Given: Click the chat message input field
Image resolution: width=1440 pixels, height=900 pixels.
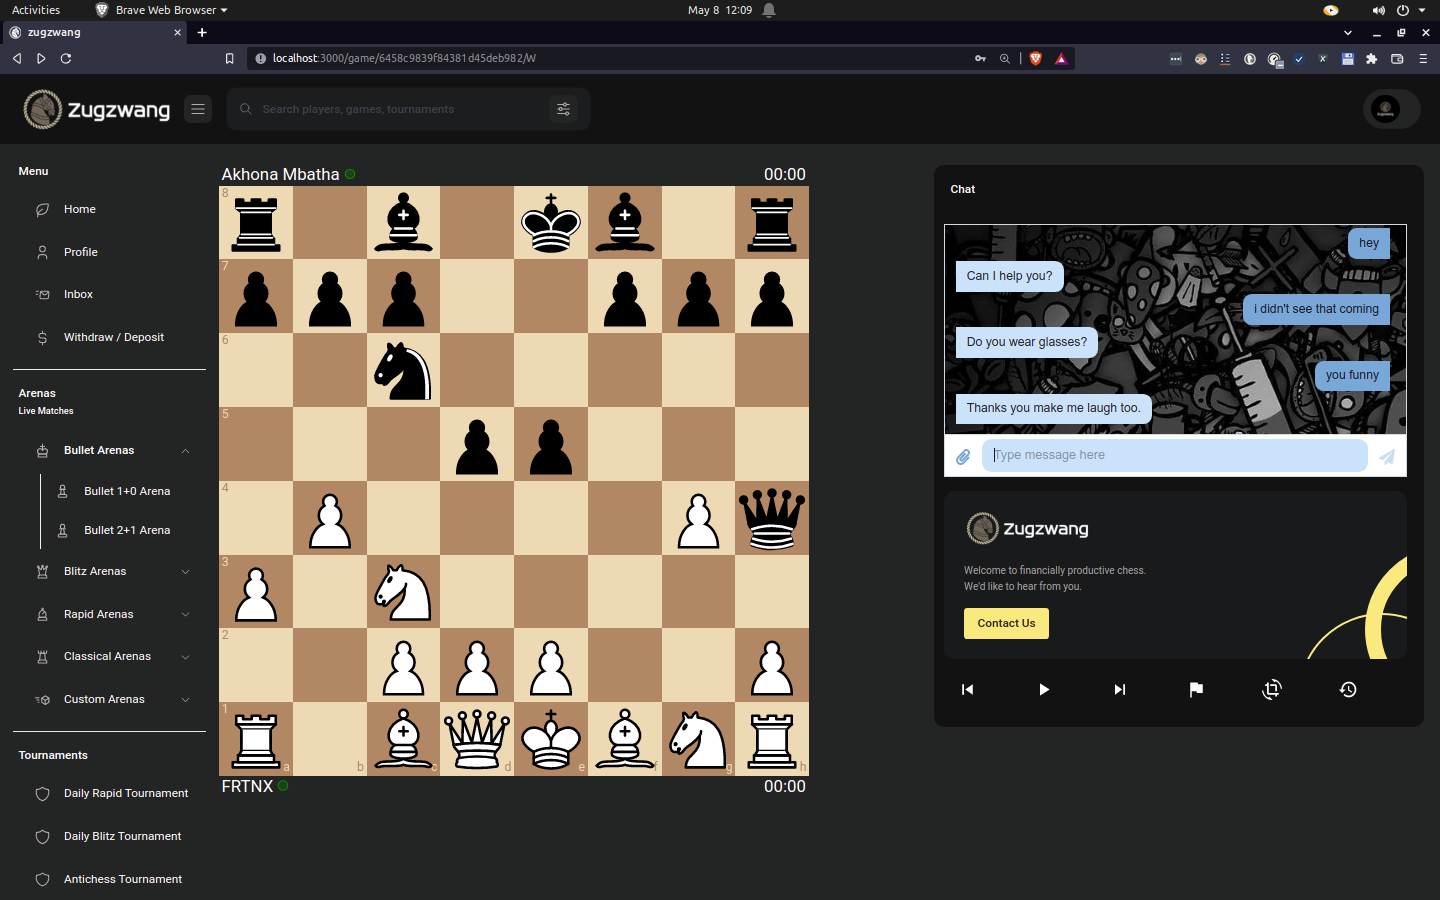Looking at the screenshot, I should (x=1175, y=456).
